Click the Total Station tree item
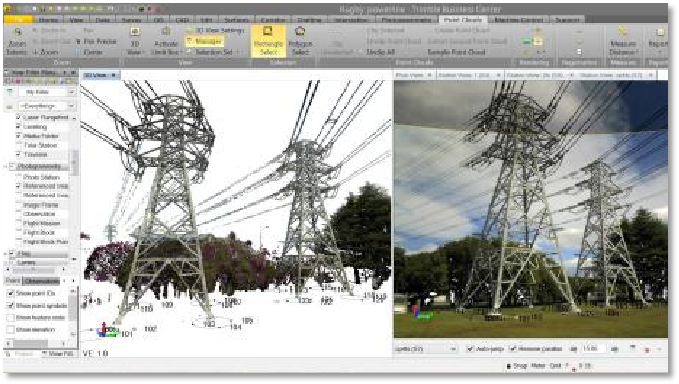Screen dimensions: 679x384 click(40, 145)
